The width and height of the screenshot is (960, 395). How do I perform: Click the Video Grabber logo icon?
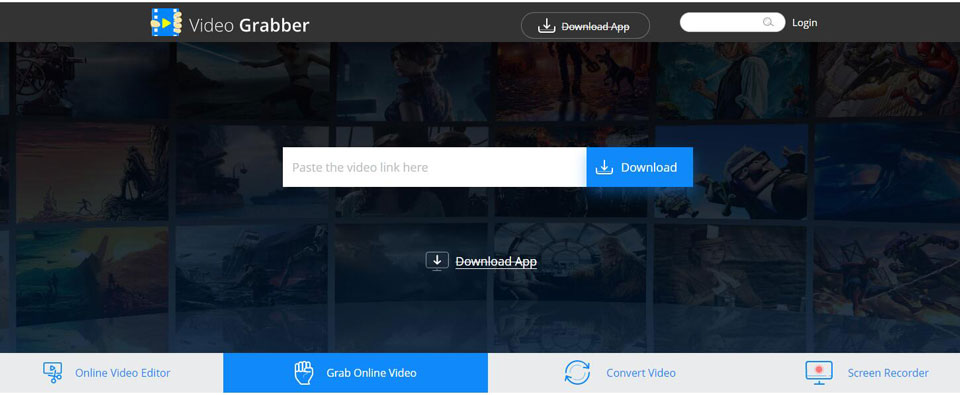click(x=167, y=22)
